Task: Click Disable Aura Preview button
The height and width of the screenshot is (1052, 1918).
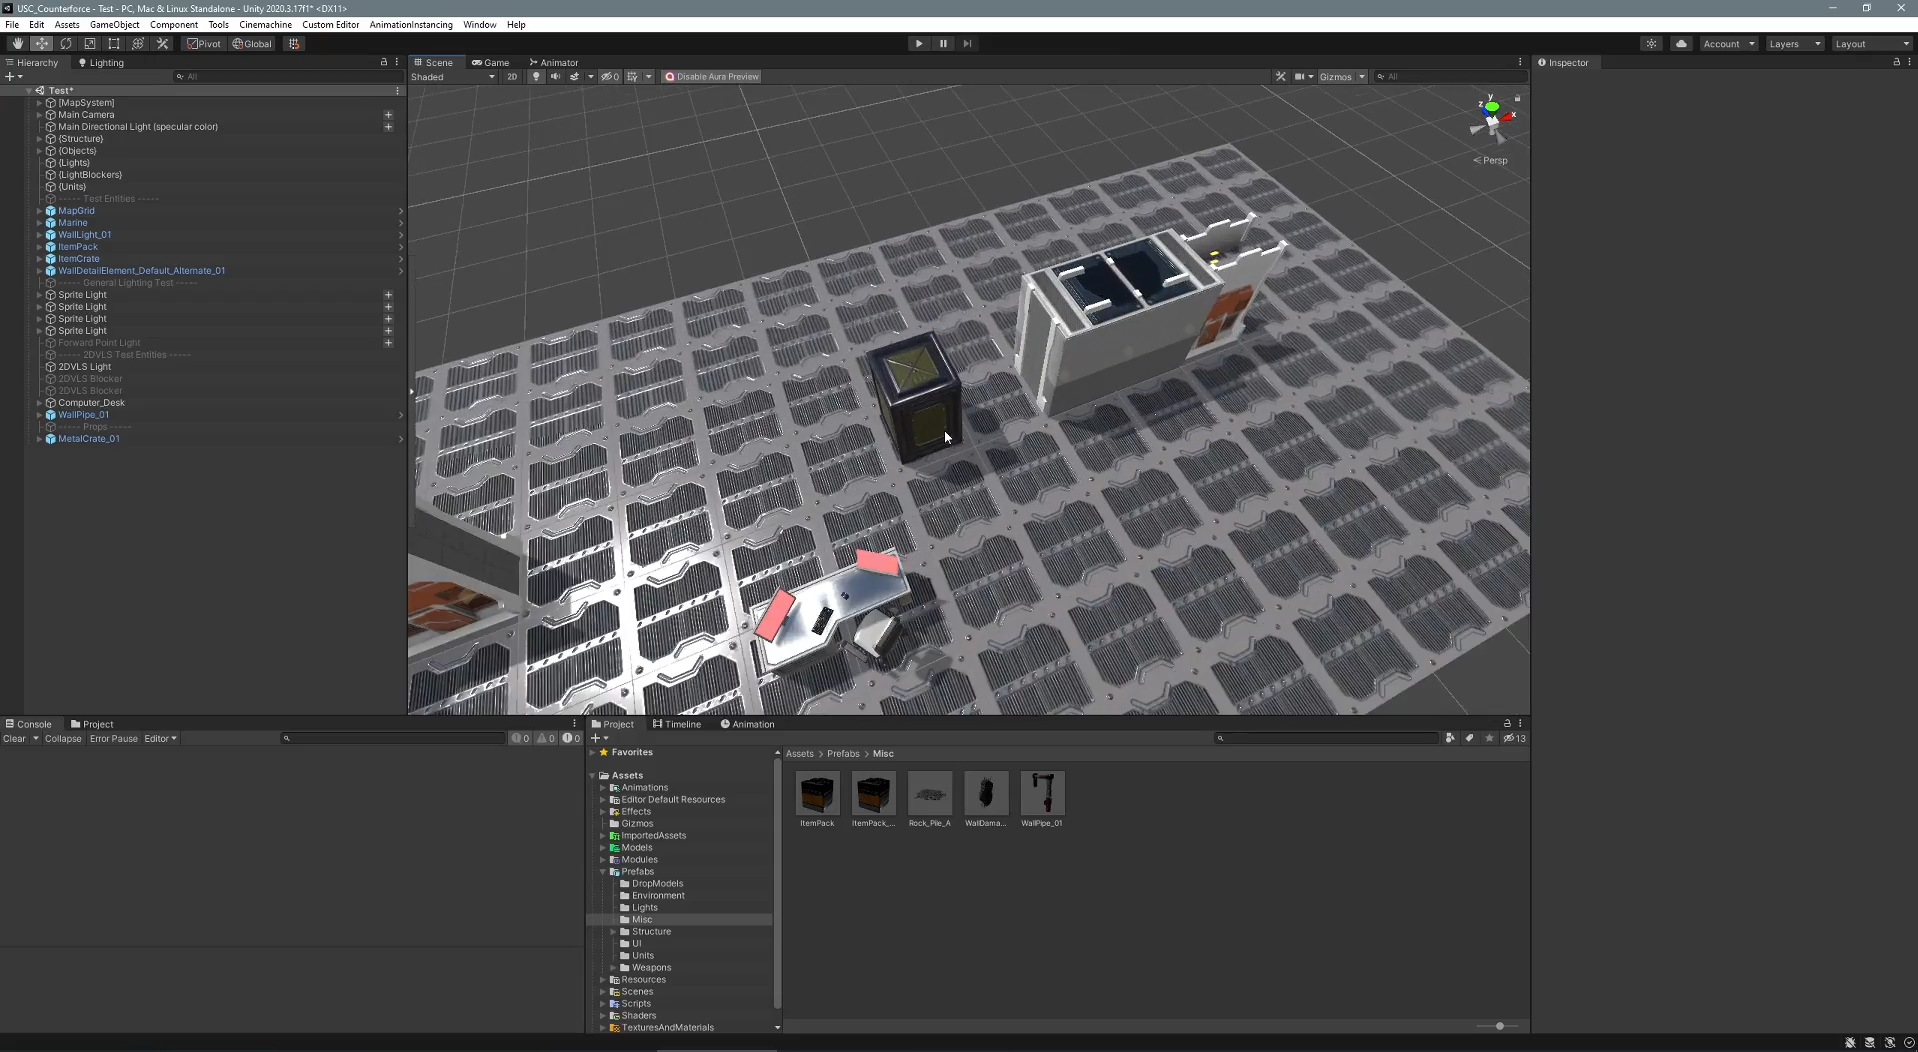Action: (712, 77)
